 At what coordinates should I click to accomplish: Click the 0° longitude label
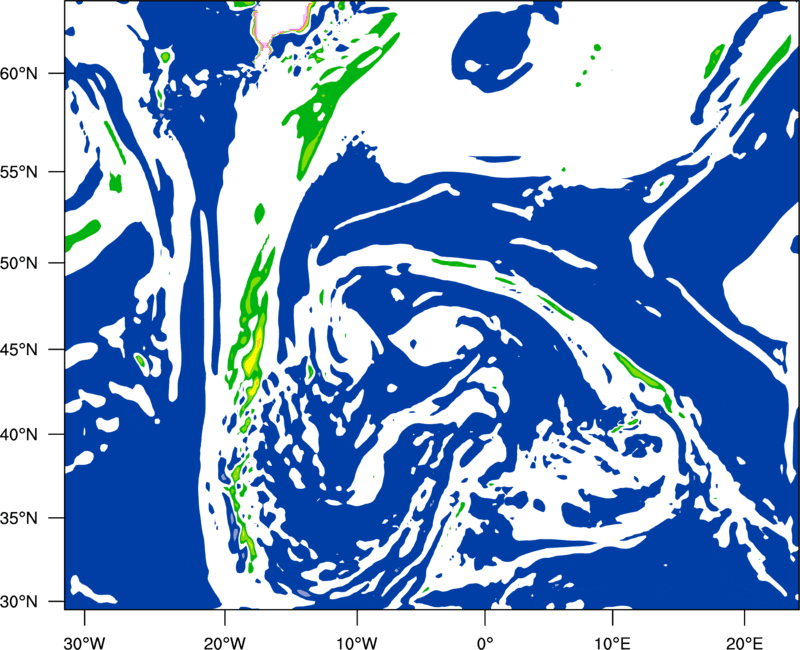484,642
